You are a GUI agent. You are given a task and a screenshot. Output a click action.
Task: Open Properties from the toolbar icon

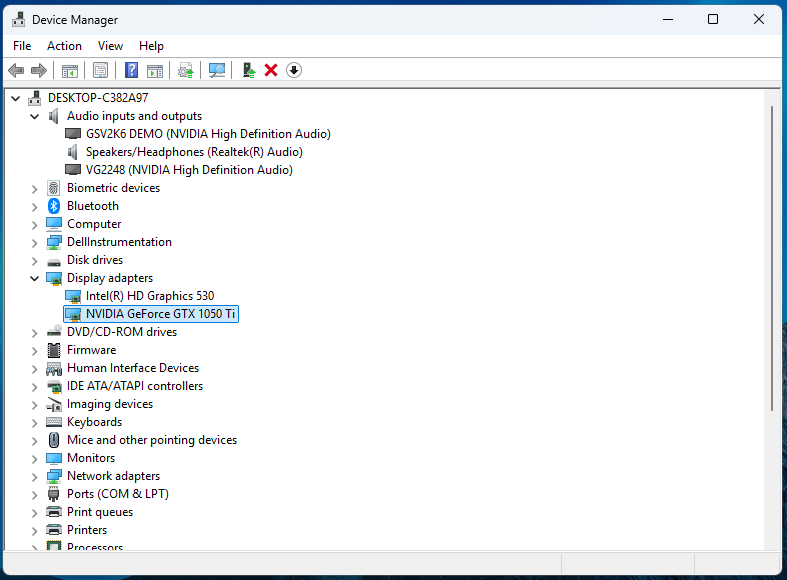coord(100,70)
